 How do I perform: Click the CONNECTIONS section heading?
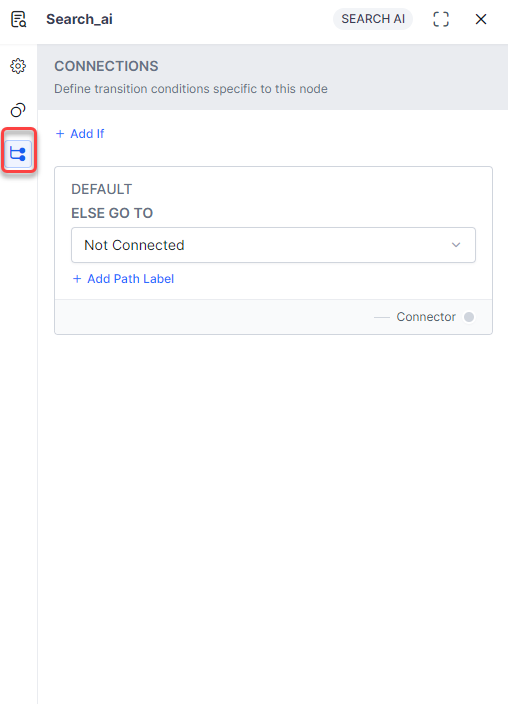106,66
